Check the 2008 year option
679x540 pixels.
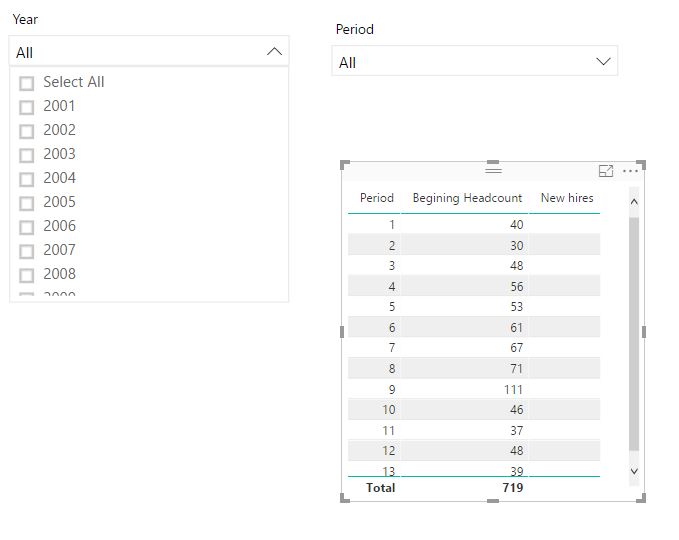pyautogui.click(x=26, y=275)
